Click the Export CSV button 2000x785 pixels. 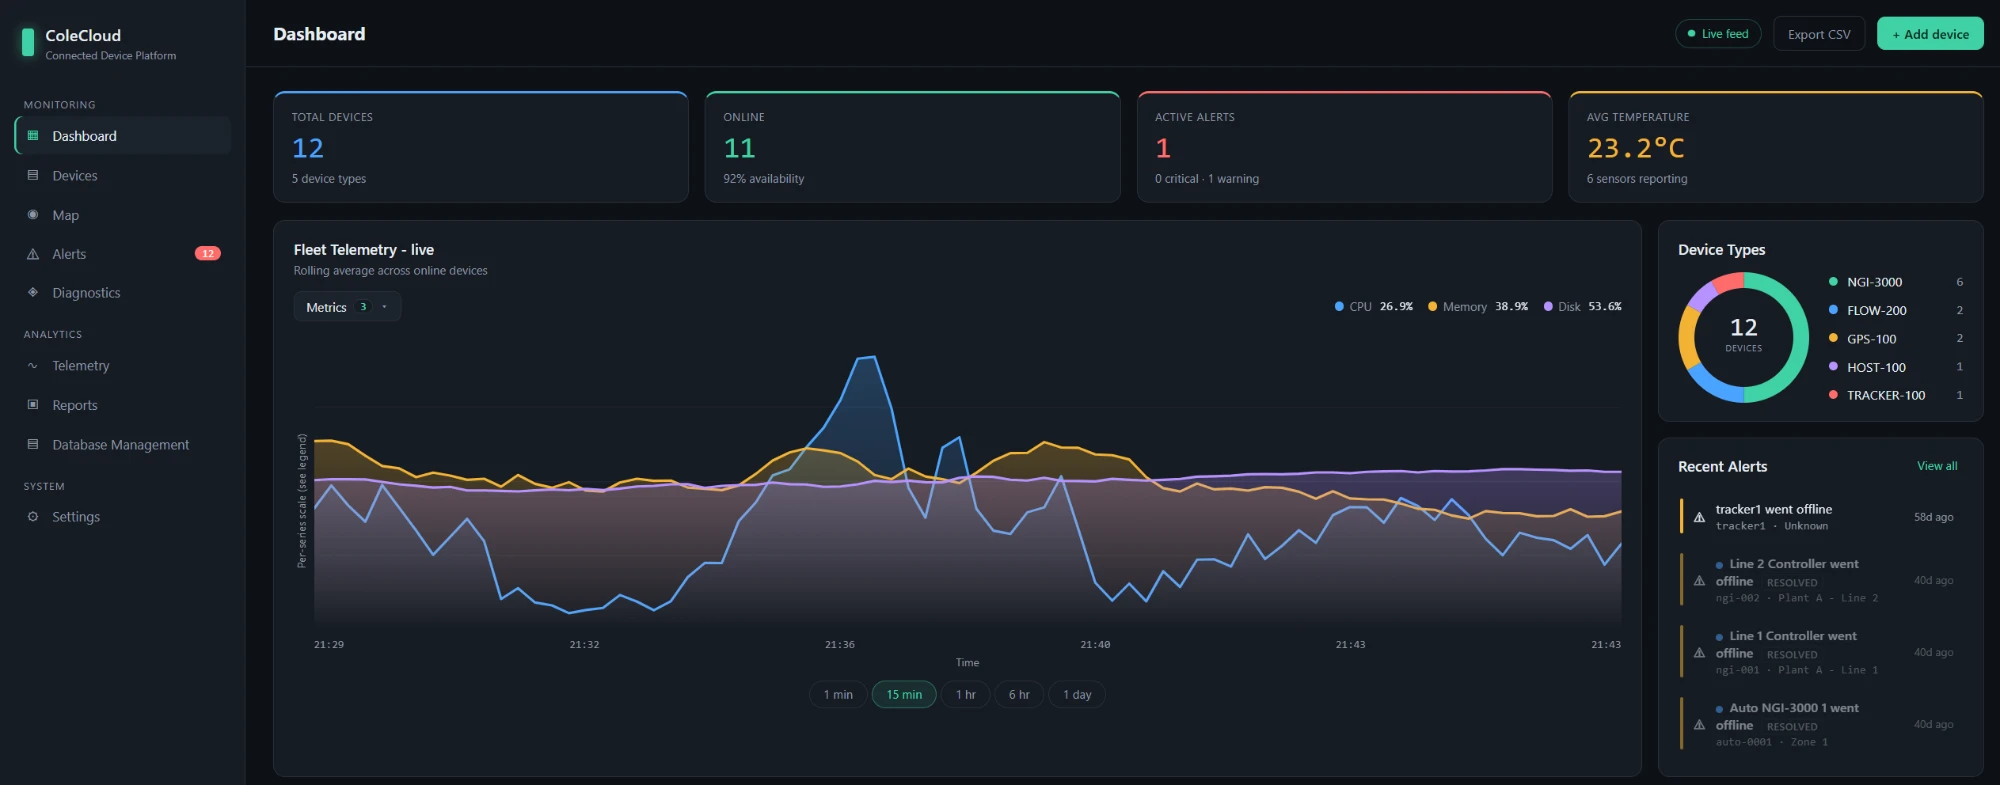click(1819, 34)
